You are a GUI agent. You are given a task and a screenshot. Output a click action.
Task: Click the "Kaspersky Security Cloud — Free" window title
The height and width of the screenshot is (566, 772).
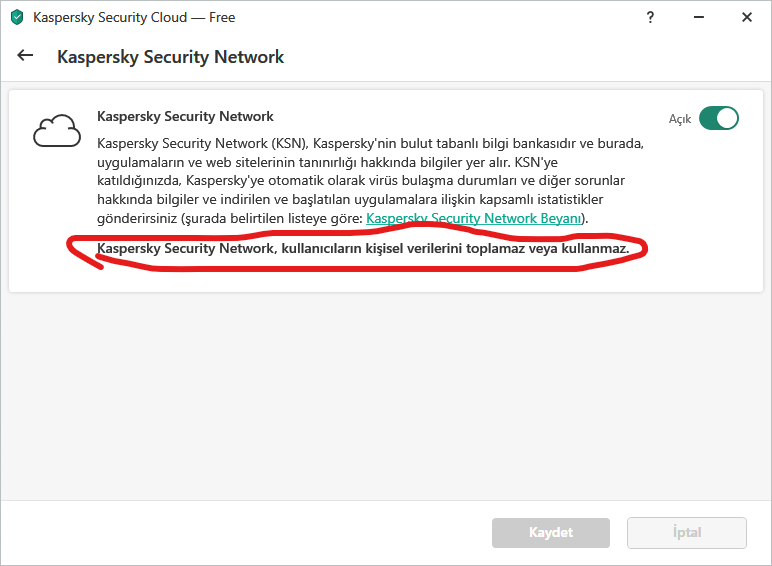(134, 18)
